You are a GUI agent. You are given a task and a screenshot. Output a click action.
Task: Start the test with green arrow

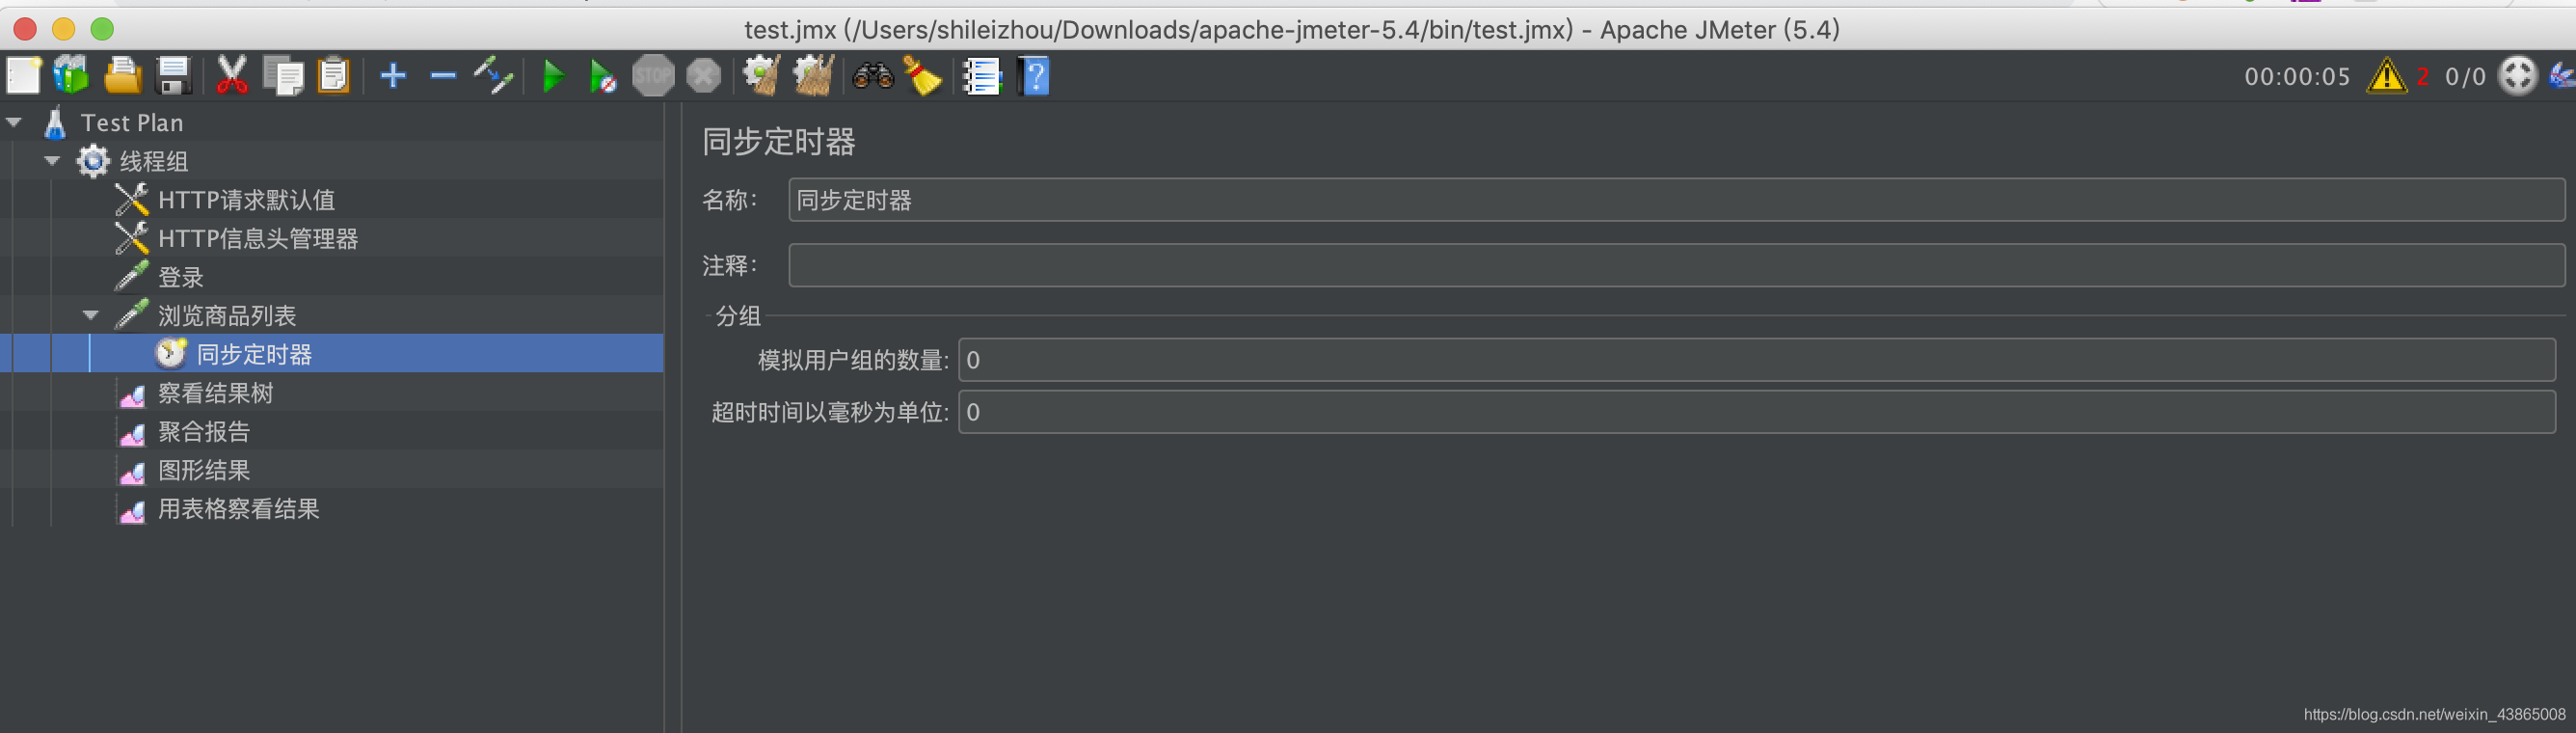point(552,76)
